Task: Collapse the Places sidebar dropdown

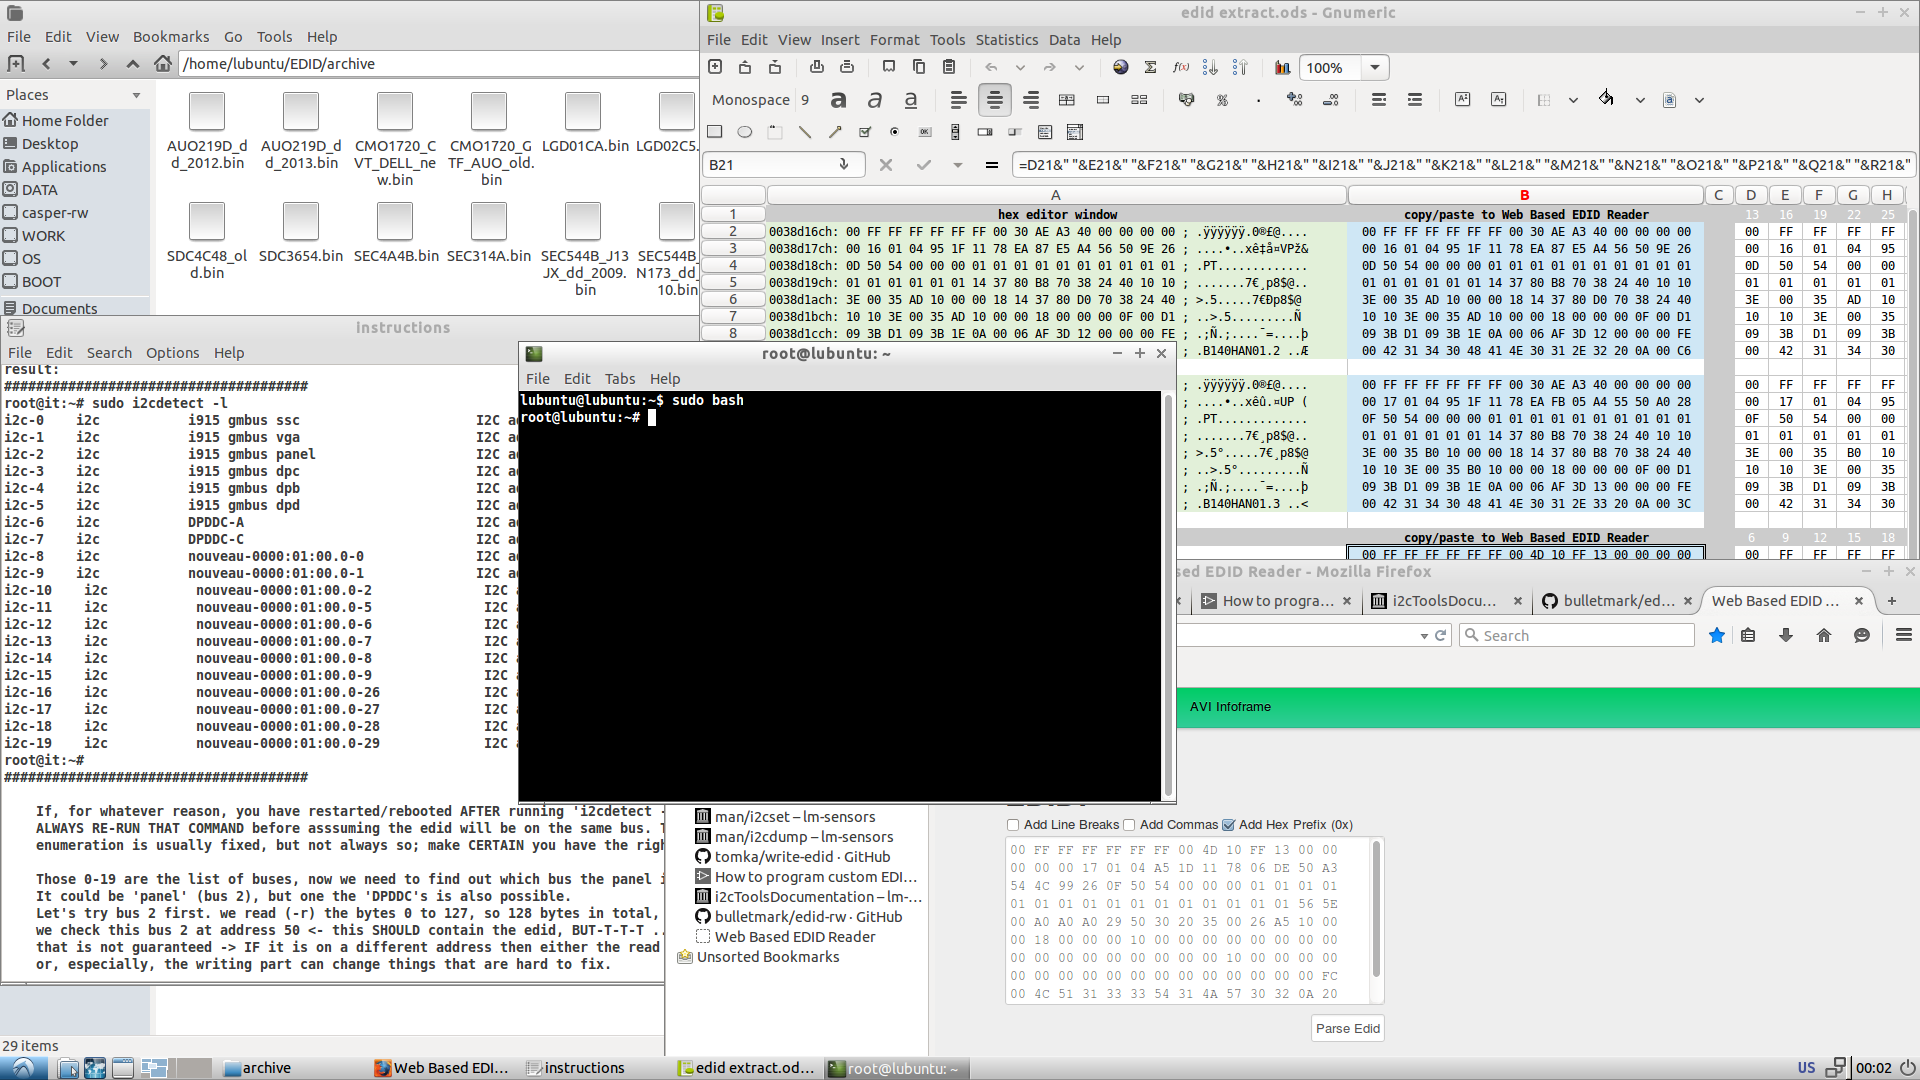Action: point(137,95)
